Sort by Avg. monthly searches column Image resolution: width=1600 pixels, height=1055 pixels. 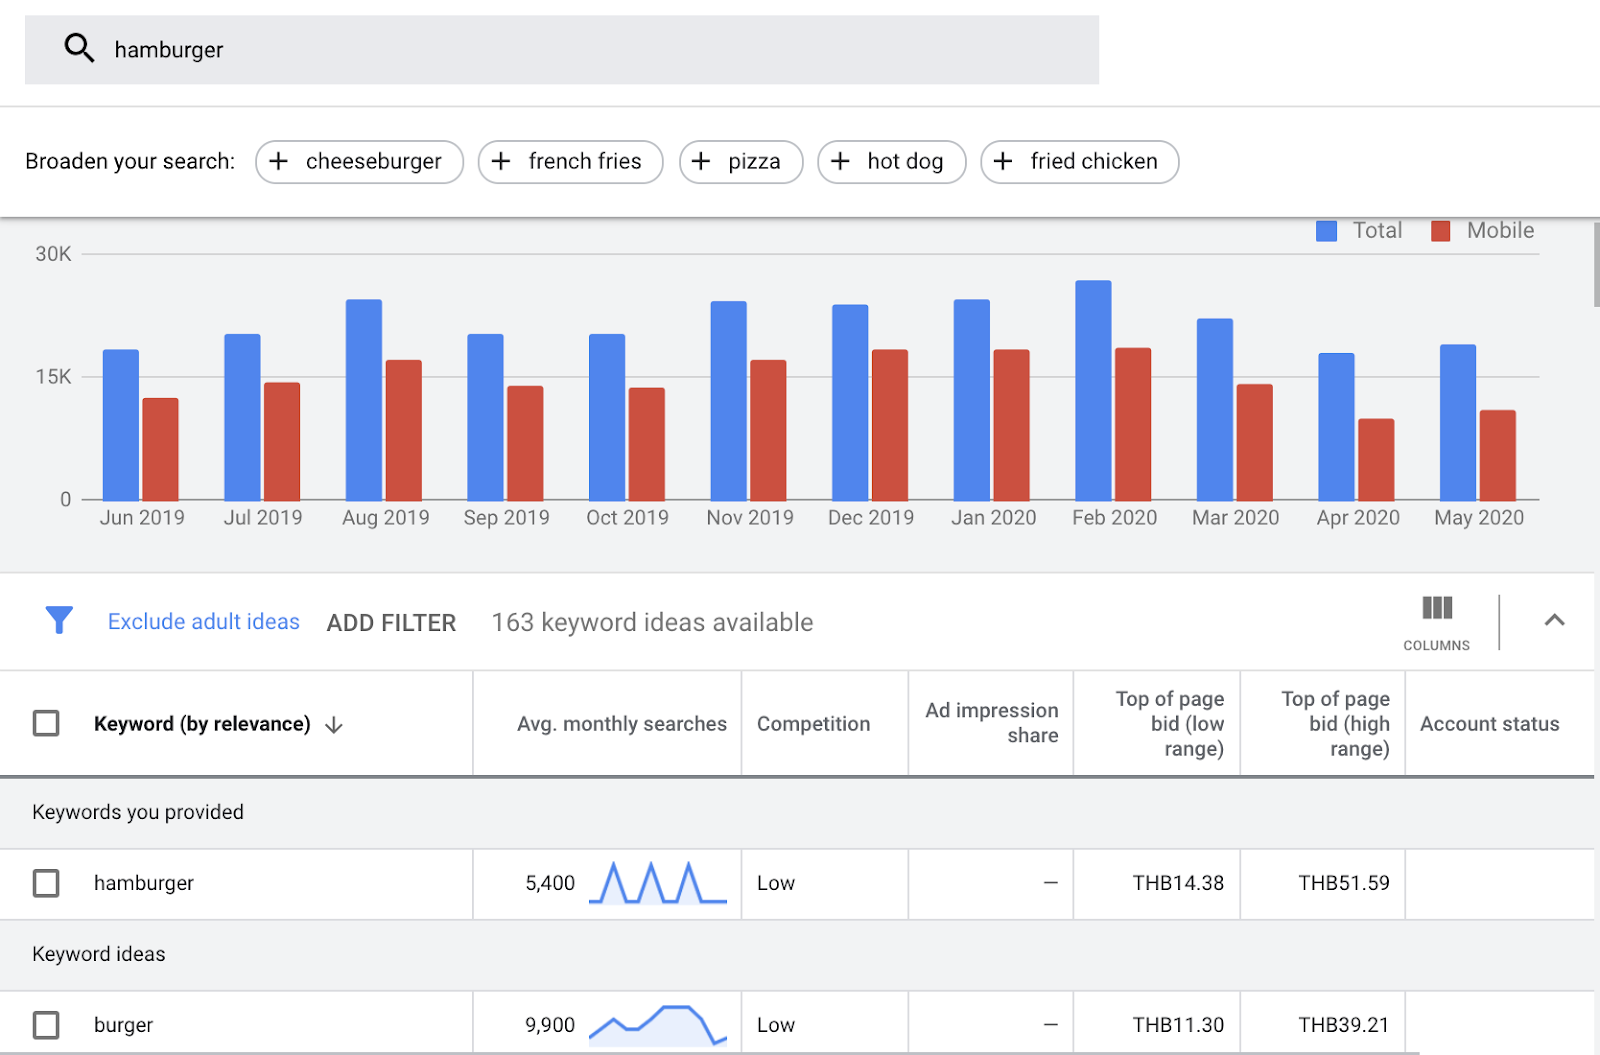622,724
